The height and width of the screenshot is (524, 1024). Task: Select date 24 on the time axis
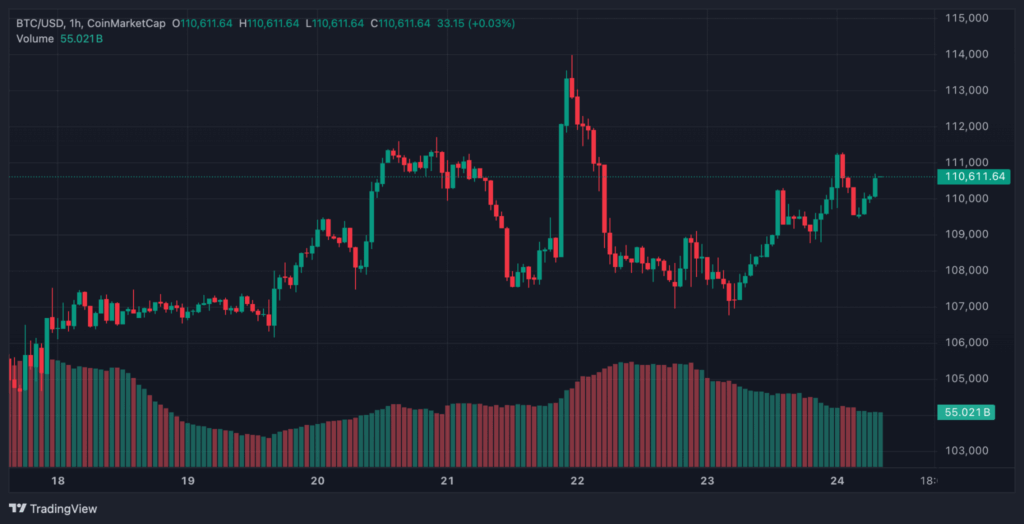837,481
